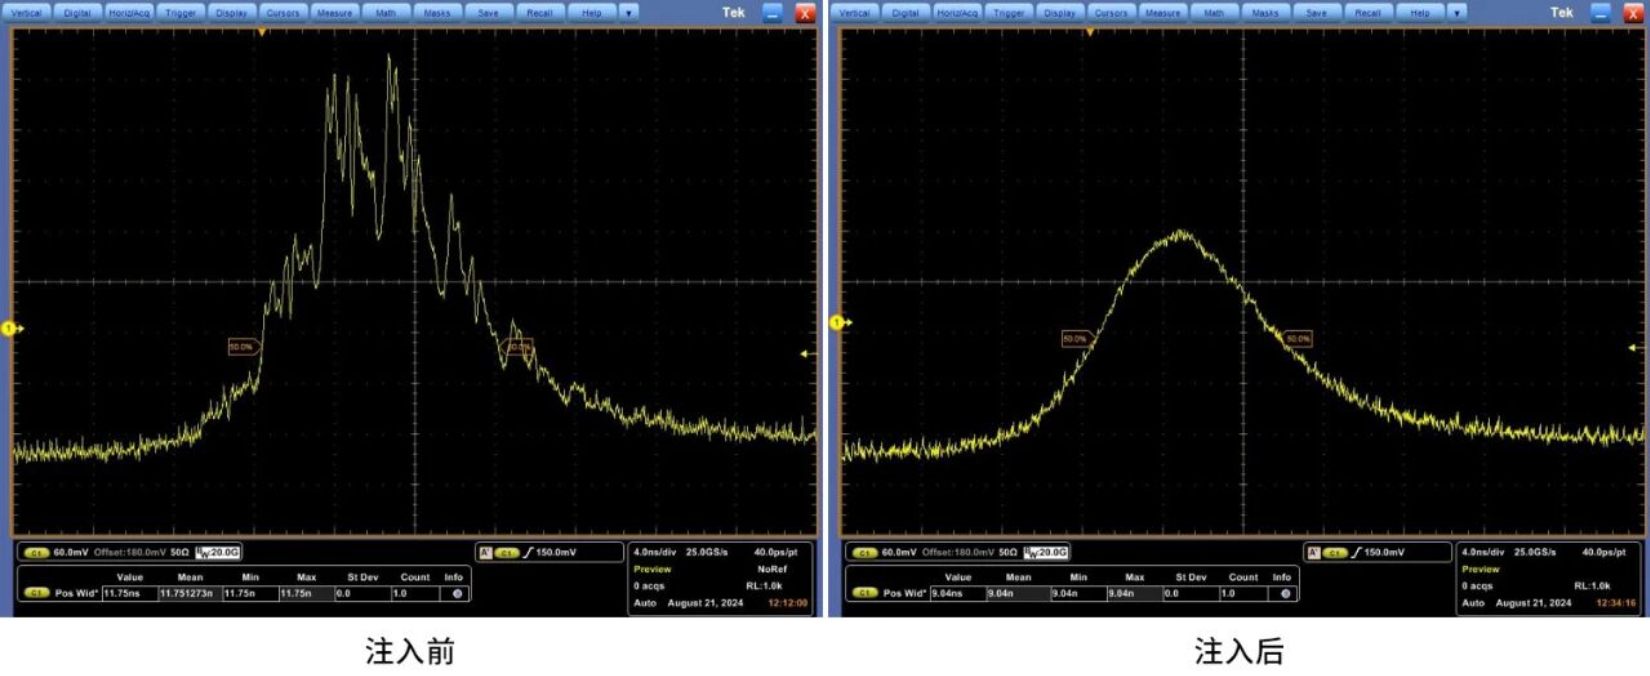
Task: Click the trigger A badge in right scope
Action: click(1313, 553)
